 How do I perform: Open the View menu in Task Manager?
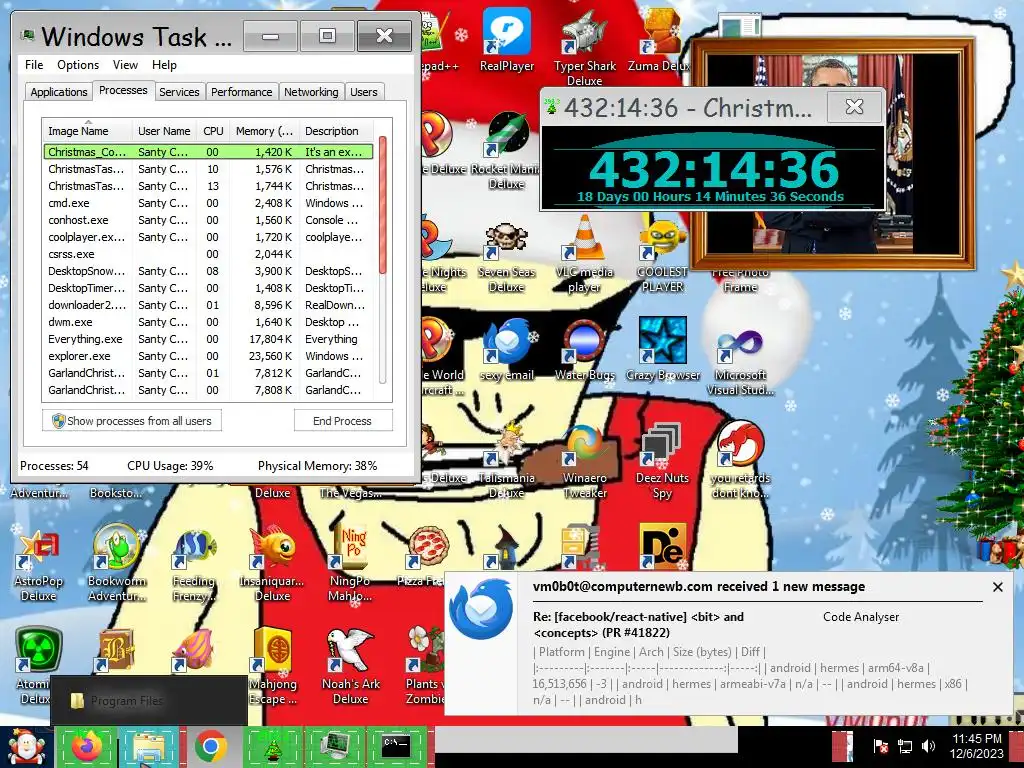[x=125, y=65]
